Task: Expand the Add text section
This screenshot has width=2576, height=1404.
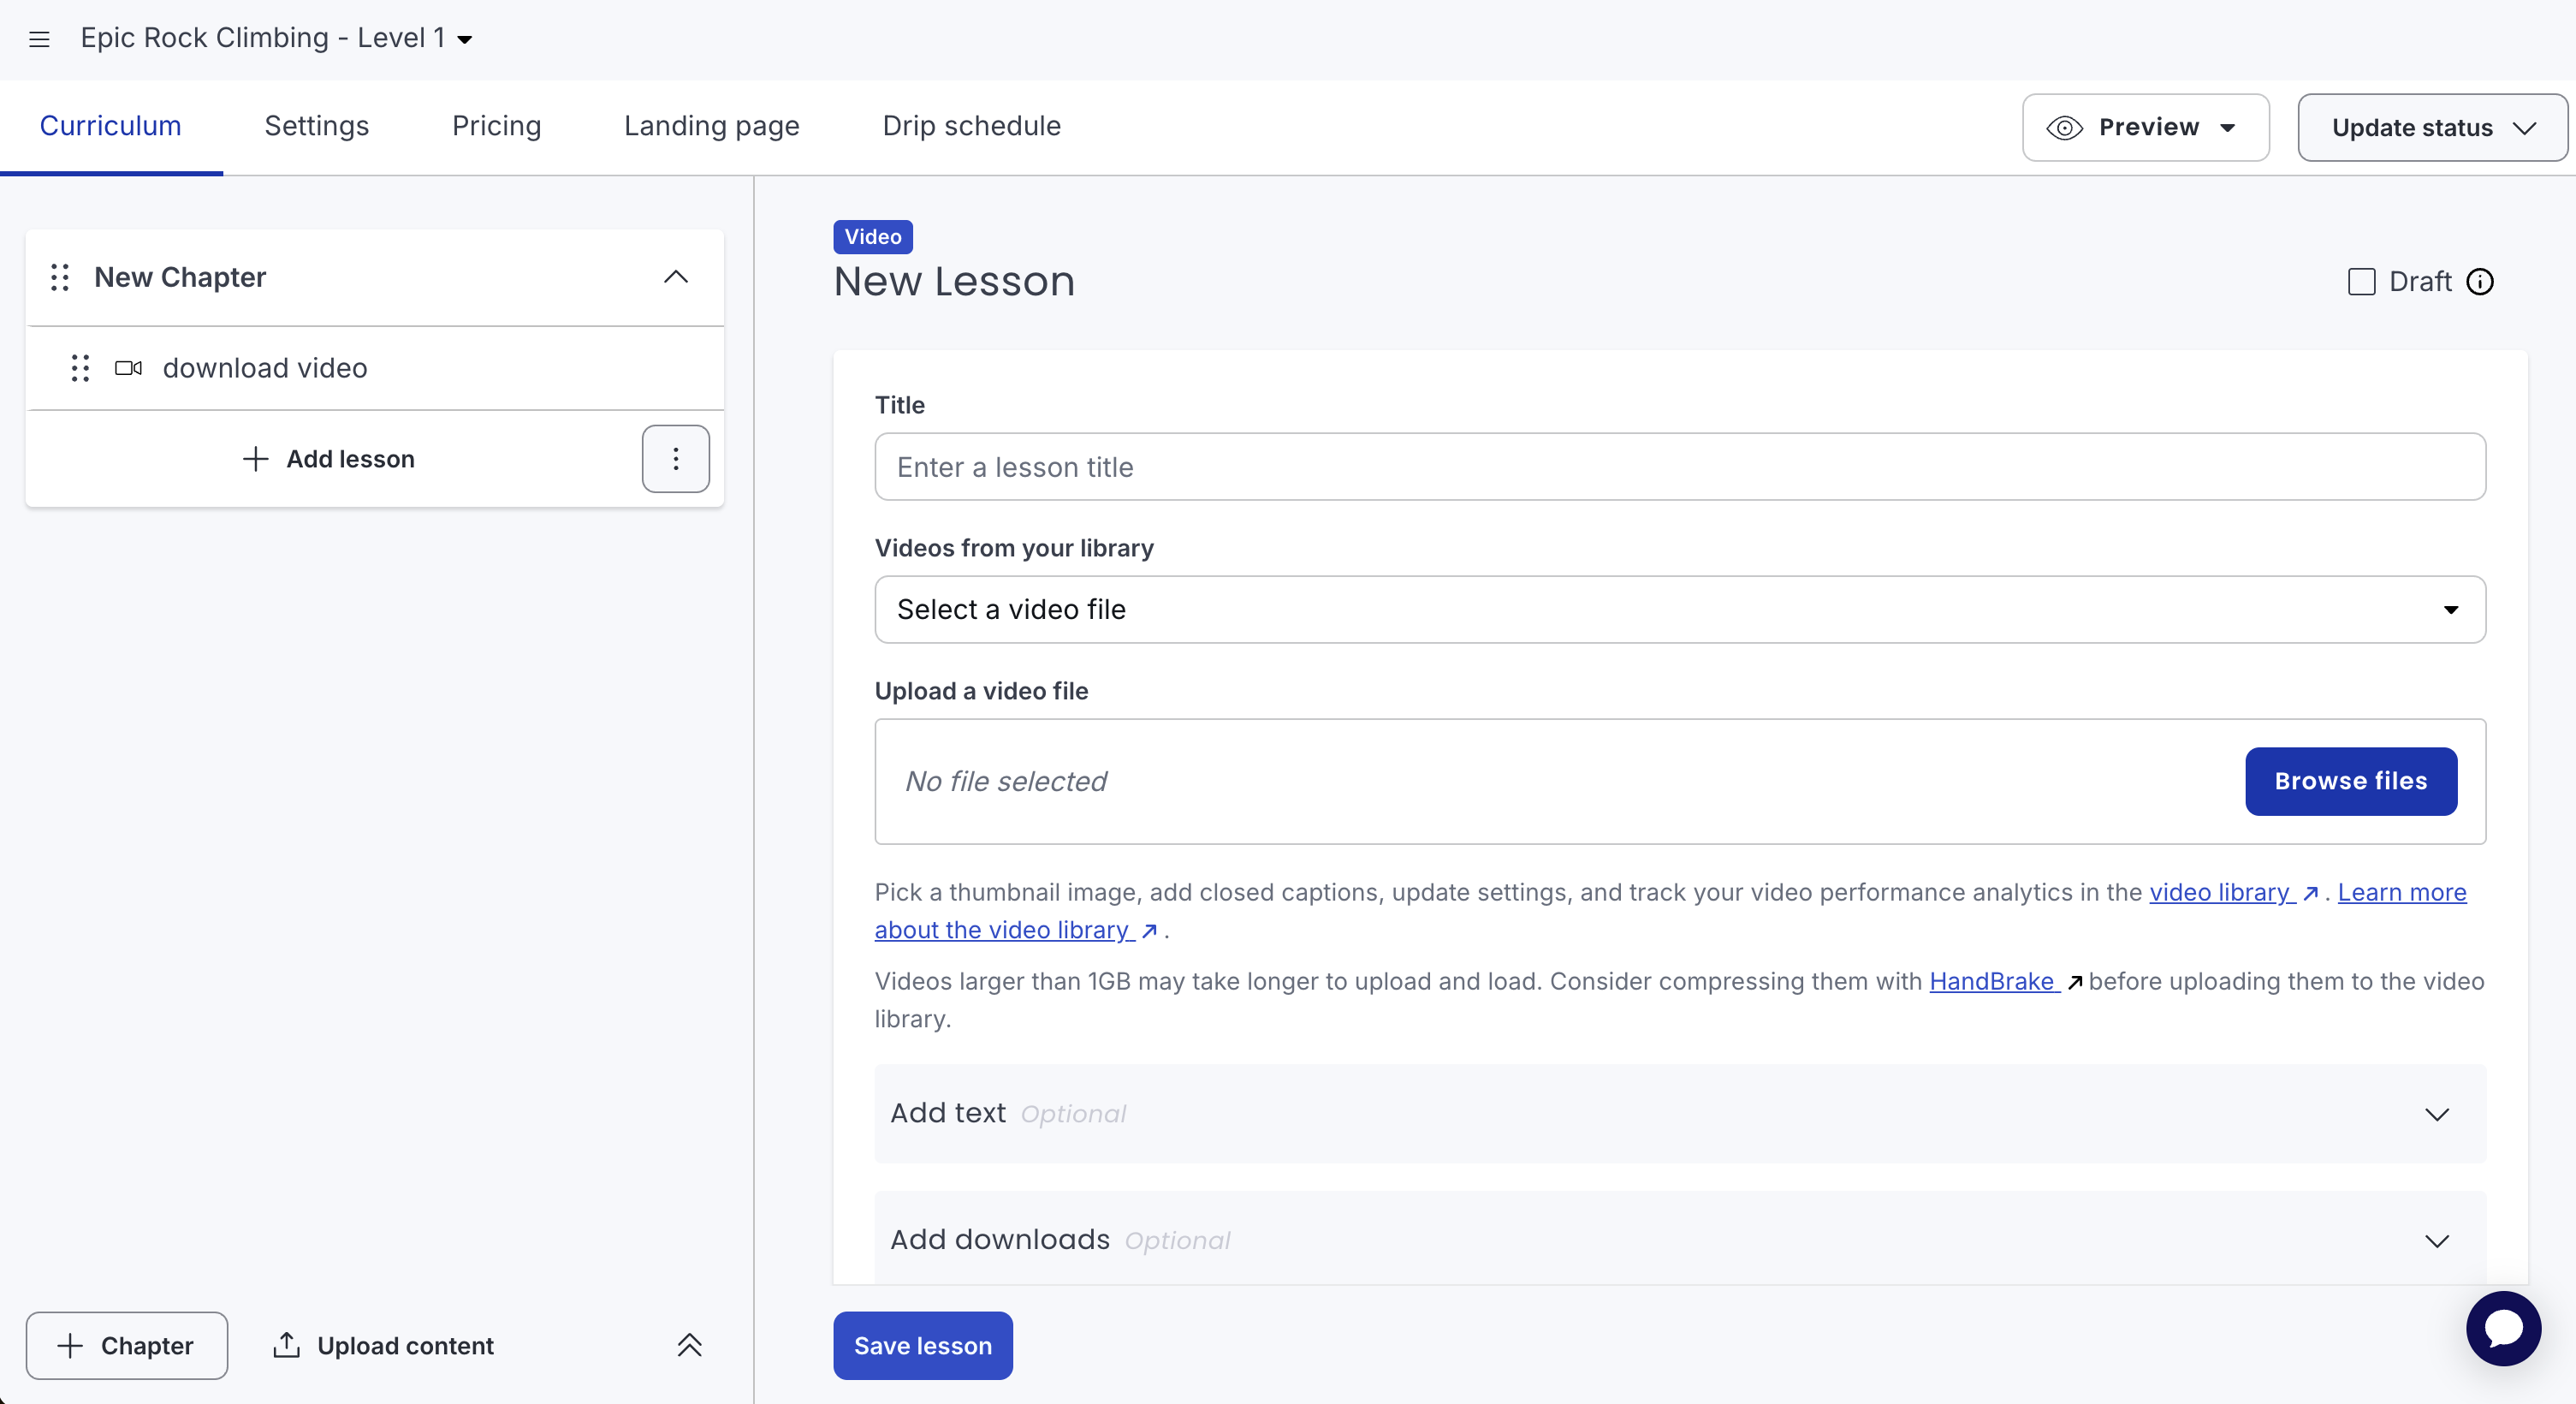Action: click(x=1679, y=1113)
